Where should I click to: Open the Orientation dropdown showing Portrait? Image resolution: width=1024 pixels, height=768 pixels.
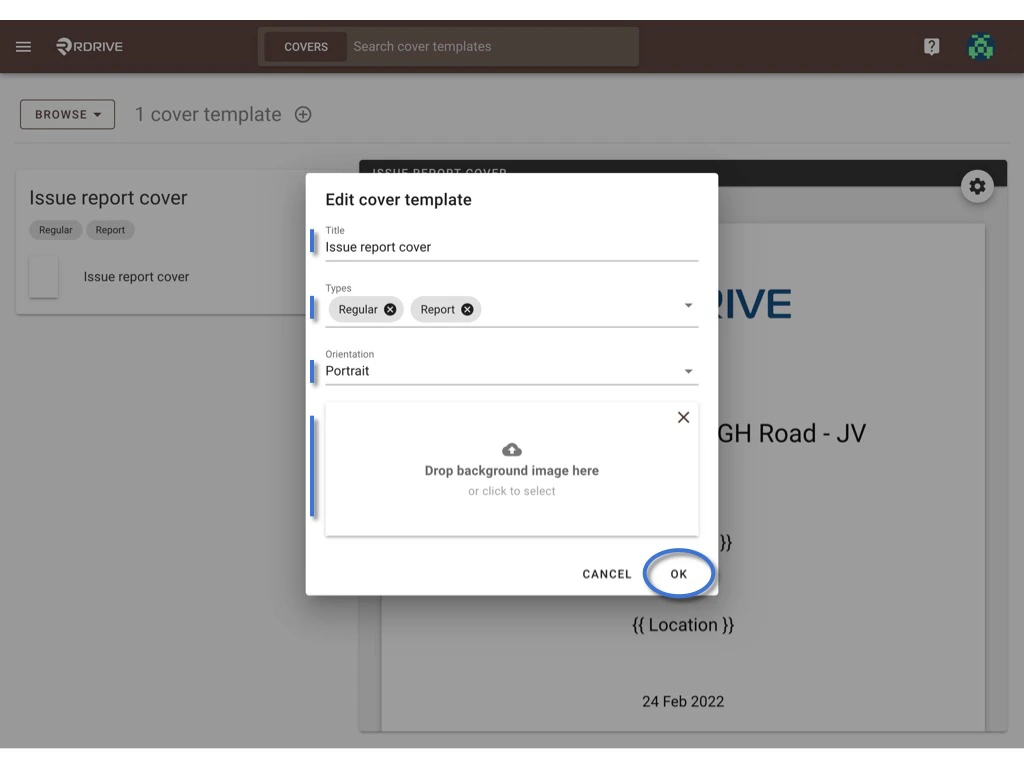point(688,370)
